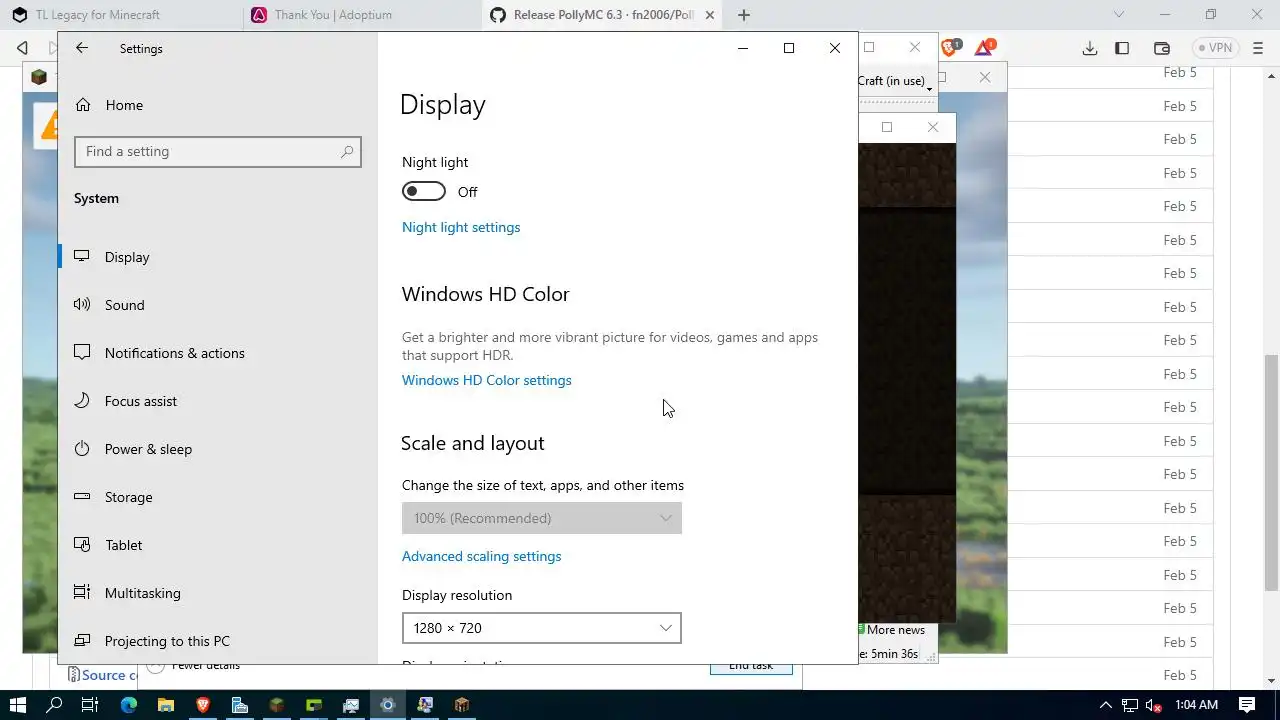The width and height of the screenshot is (1280, 720).
Task: Open the Windows Start menu
Action: pos(18,705)
